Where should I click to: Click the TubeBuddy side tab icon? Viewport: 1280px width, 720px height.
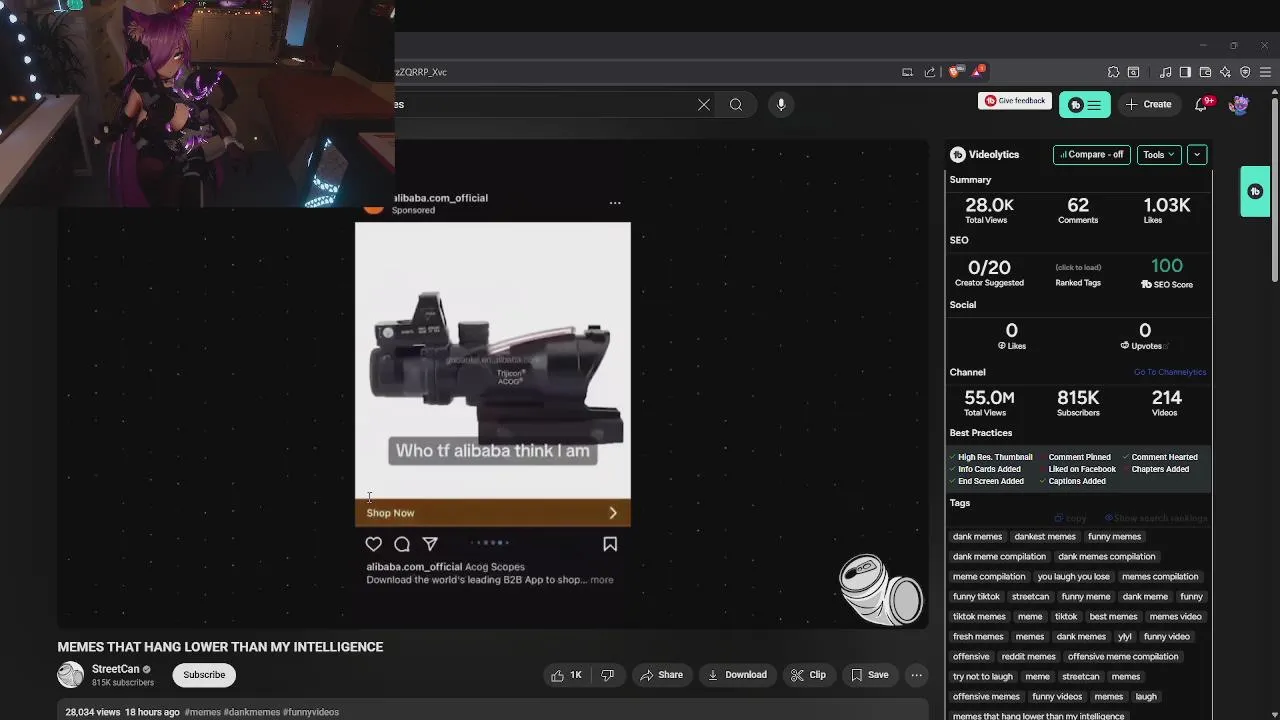[1255, 191]
